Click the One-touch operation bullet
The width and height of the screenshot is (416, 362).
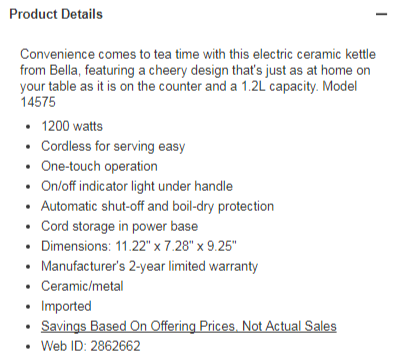pyautogui.click(x=99, y=166)
